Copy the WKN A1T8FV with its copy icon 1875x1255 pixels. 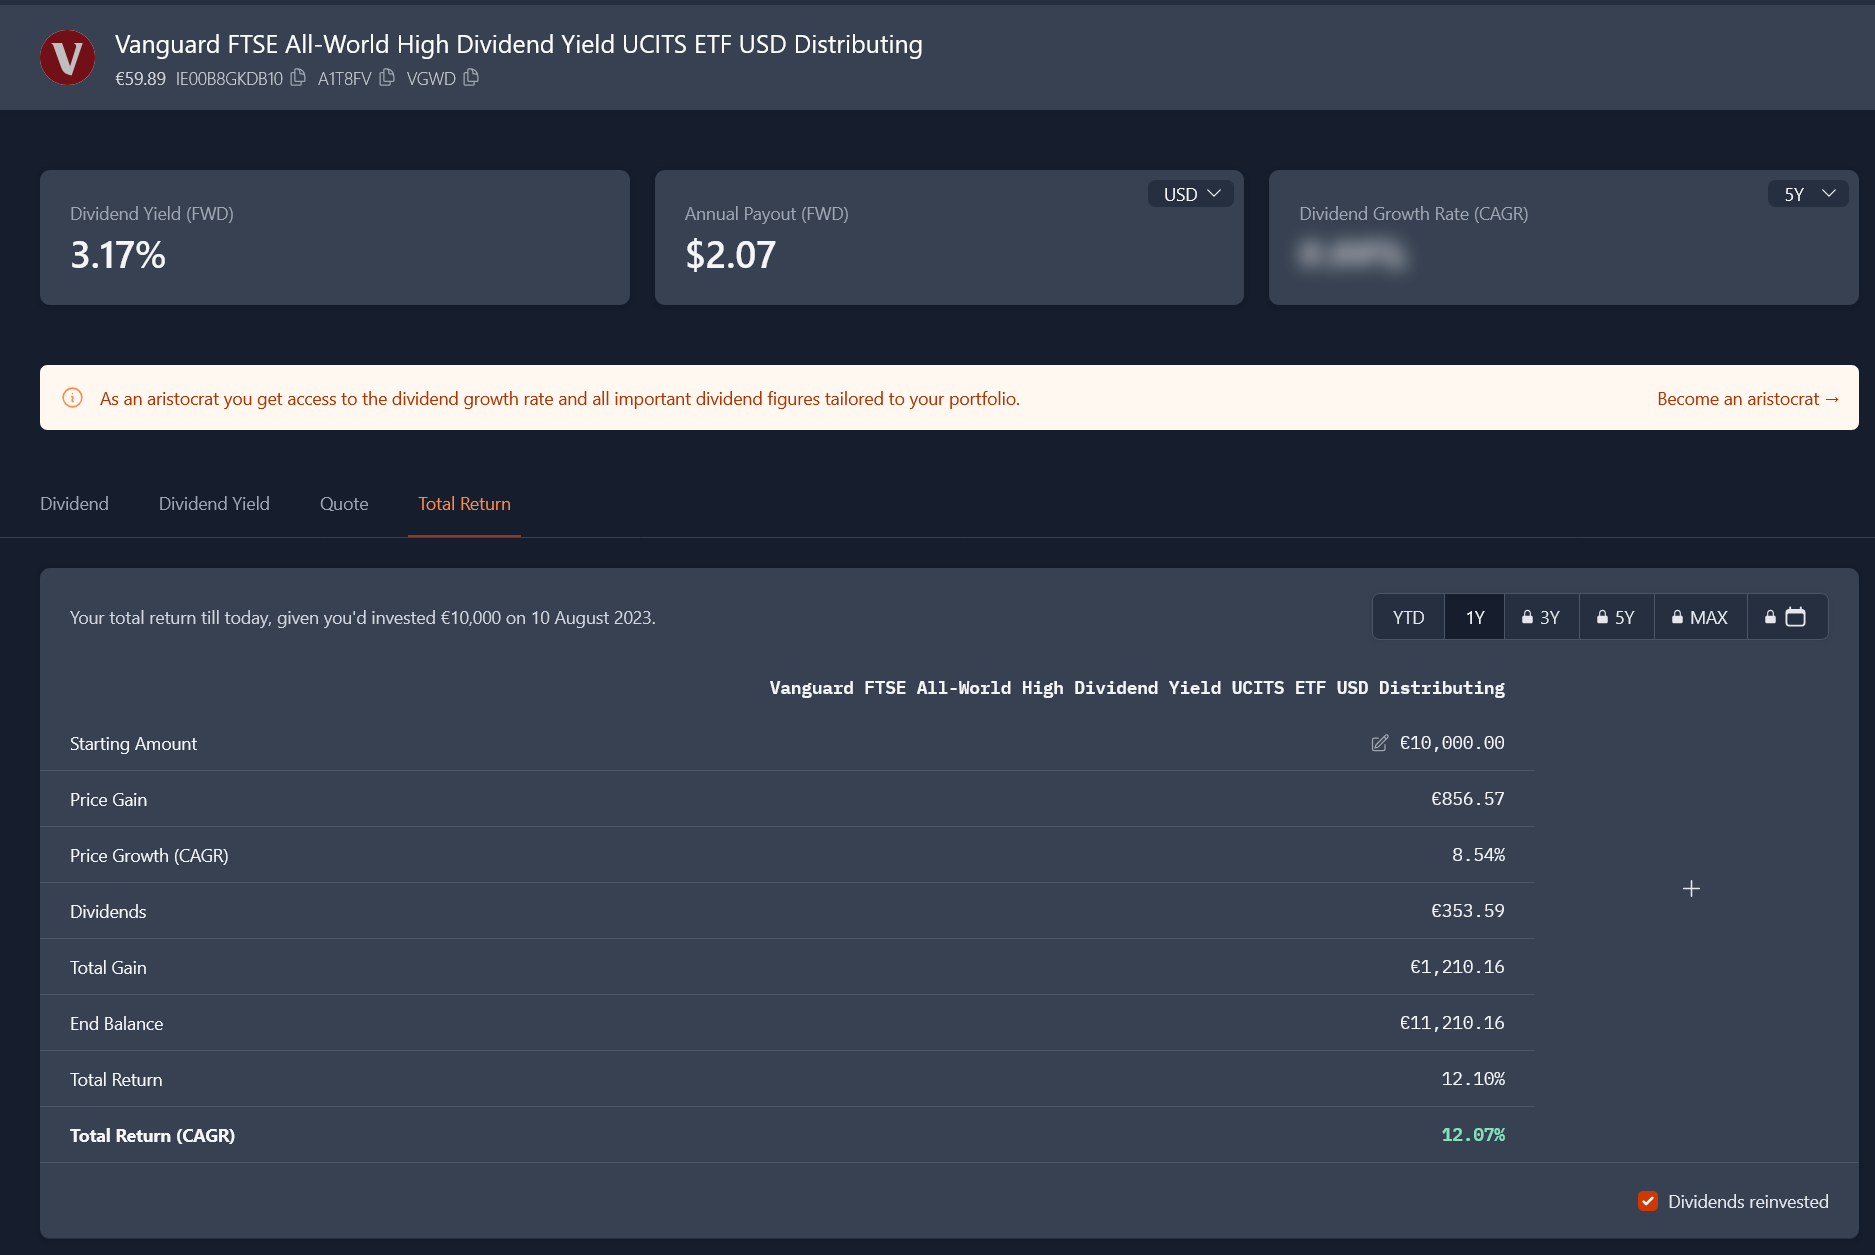(387, 78)
